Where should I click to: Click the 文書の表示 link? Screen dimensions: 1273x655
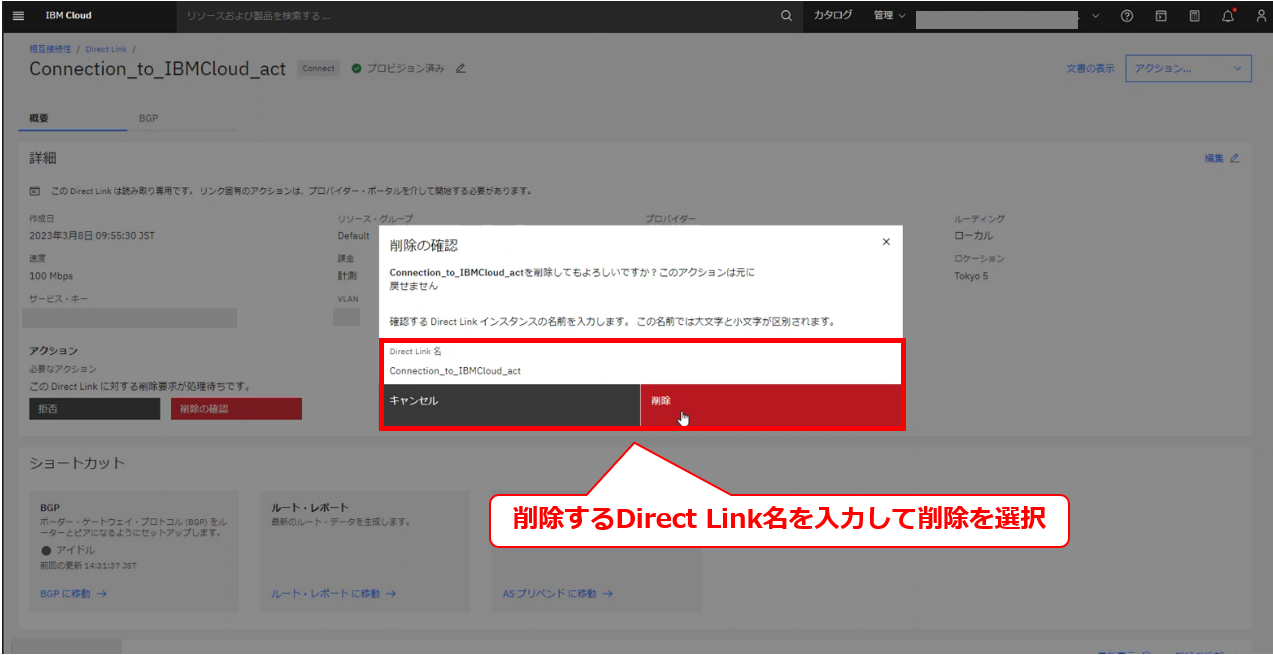pyautogui.click(x=1090, y=69)
